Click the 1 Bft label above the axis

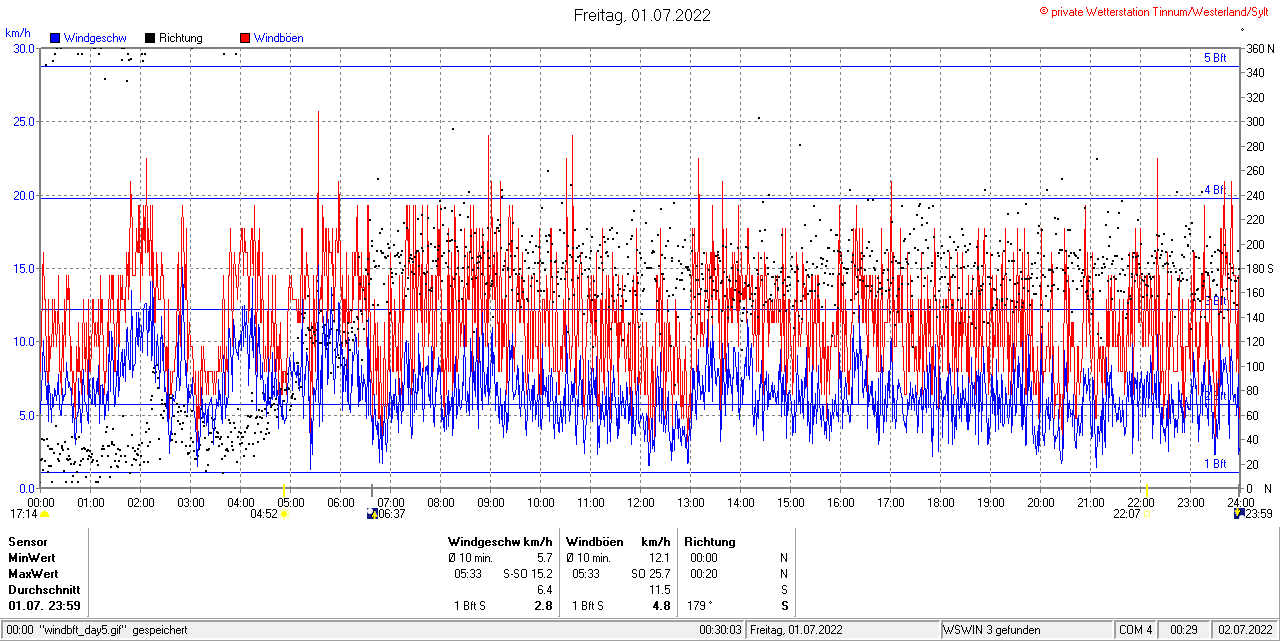[x=1215, y=464]
